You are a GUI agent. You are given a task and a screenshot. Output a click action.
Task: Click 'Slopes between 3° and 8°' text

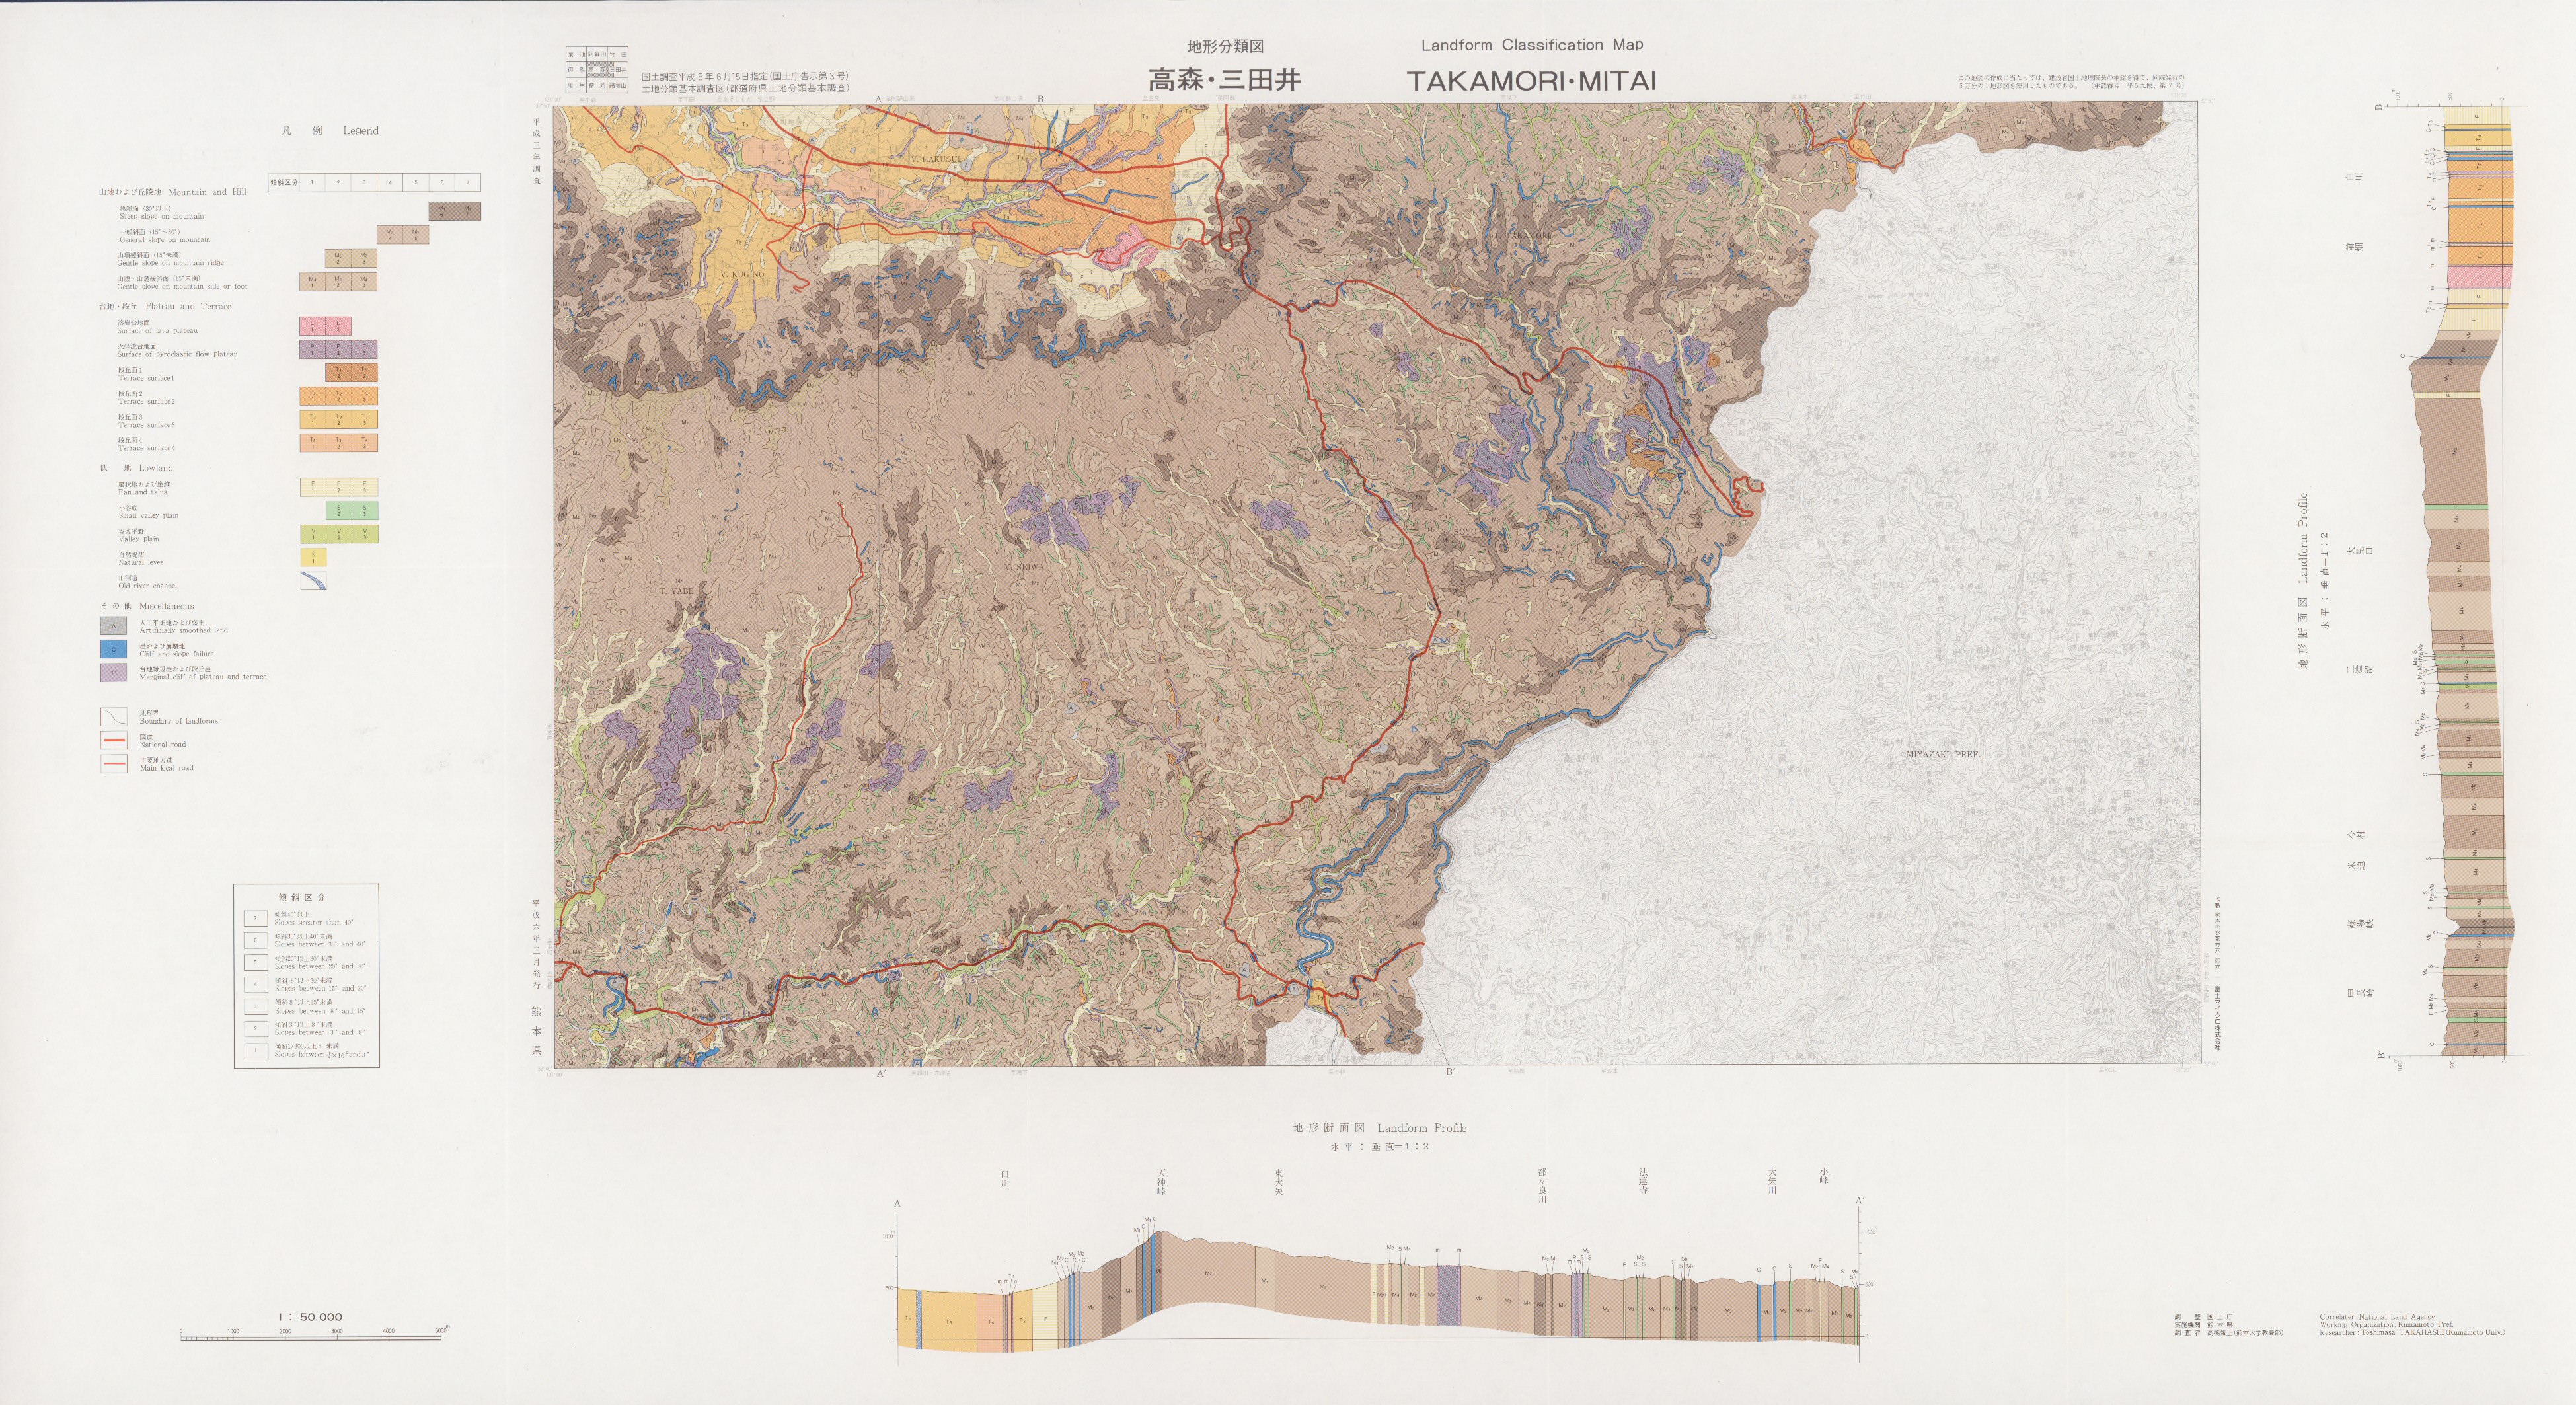(320, 1033)
